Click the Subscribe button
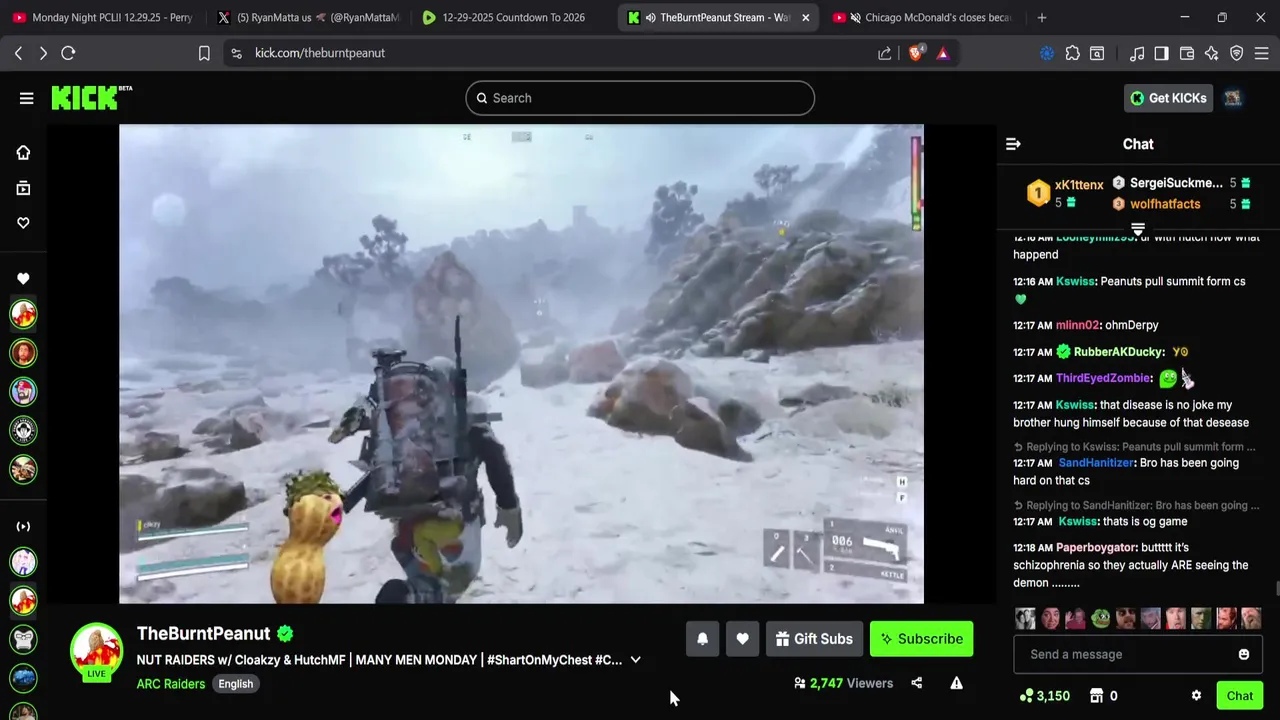Viewport: 1280px width, 720px height. [921, 639]
